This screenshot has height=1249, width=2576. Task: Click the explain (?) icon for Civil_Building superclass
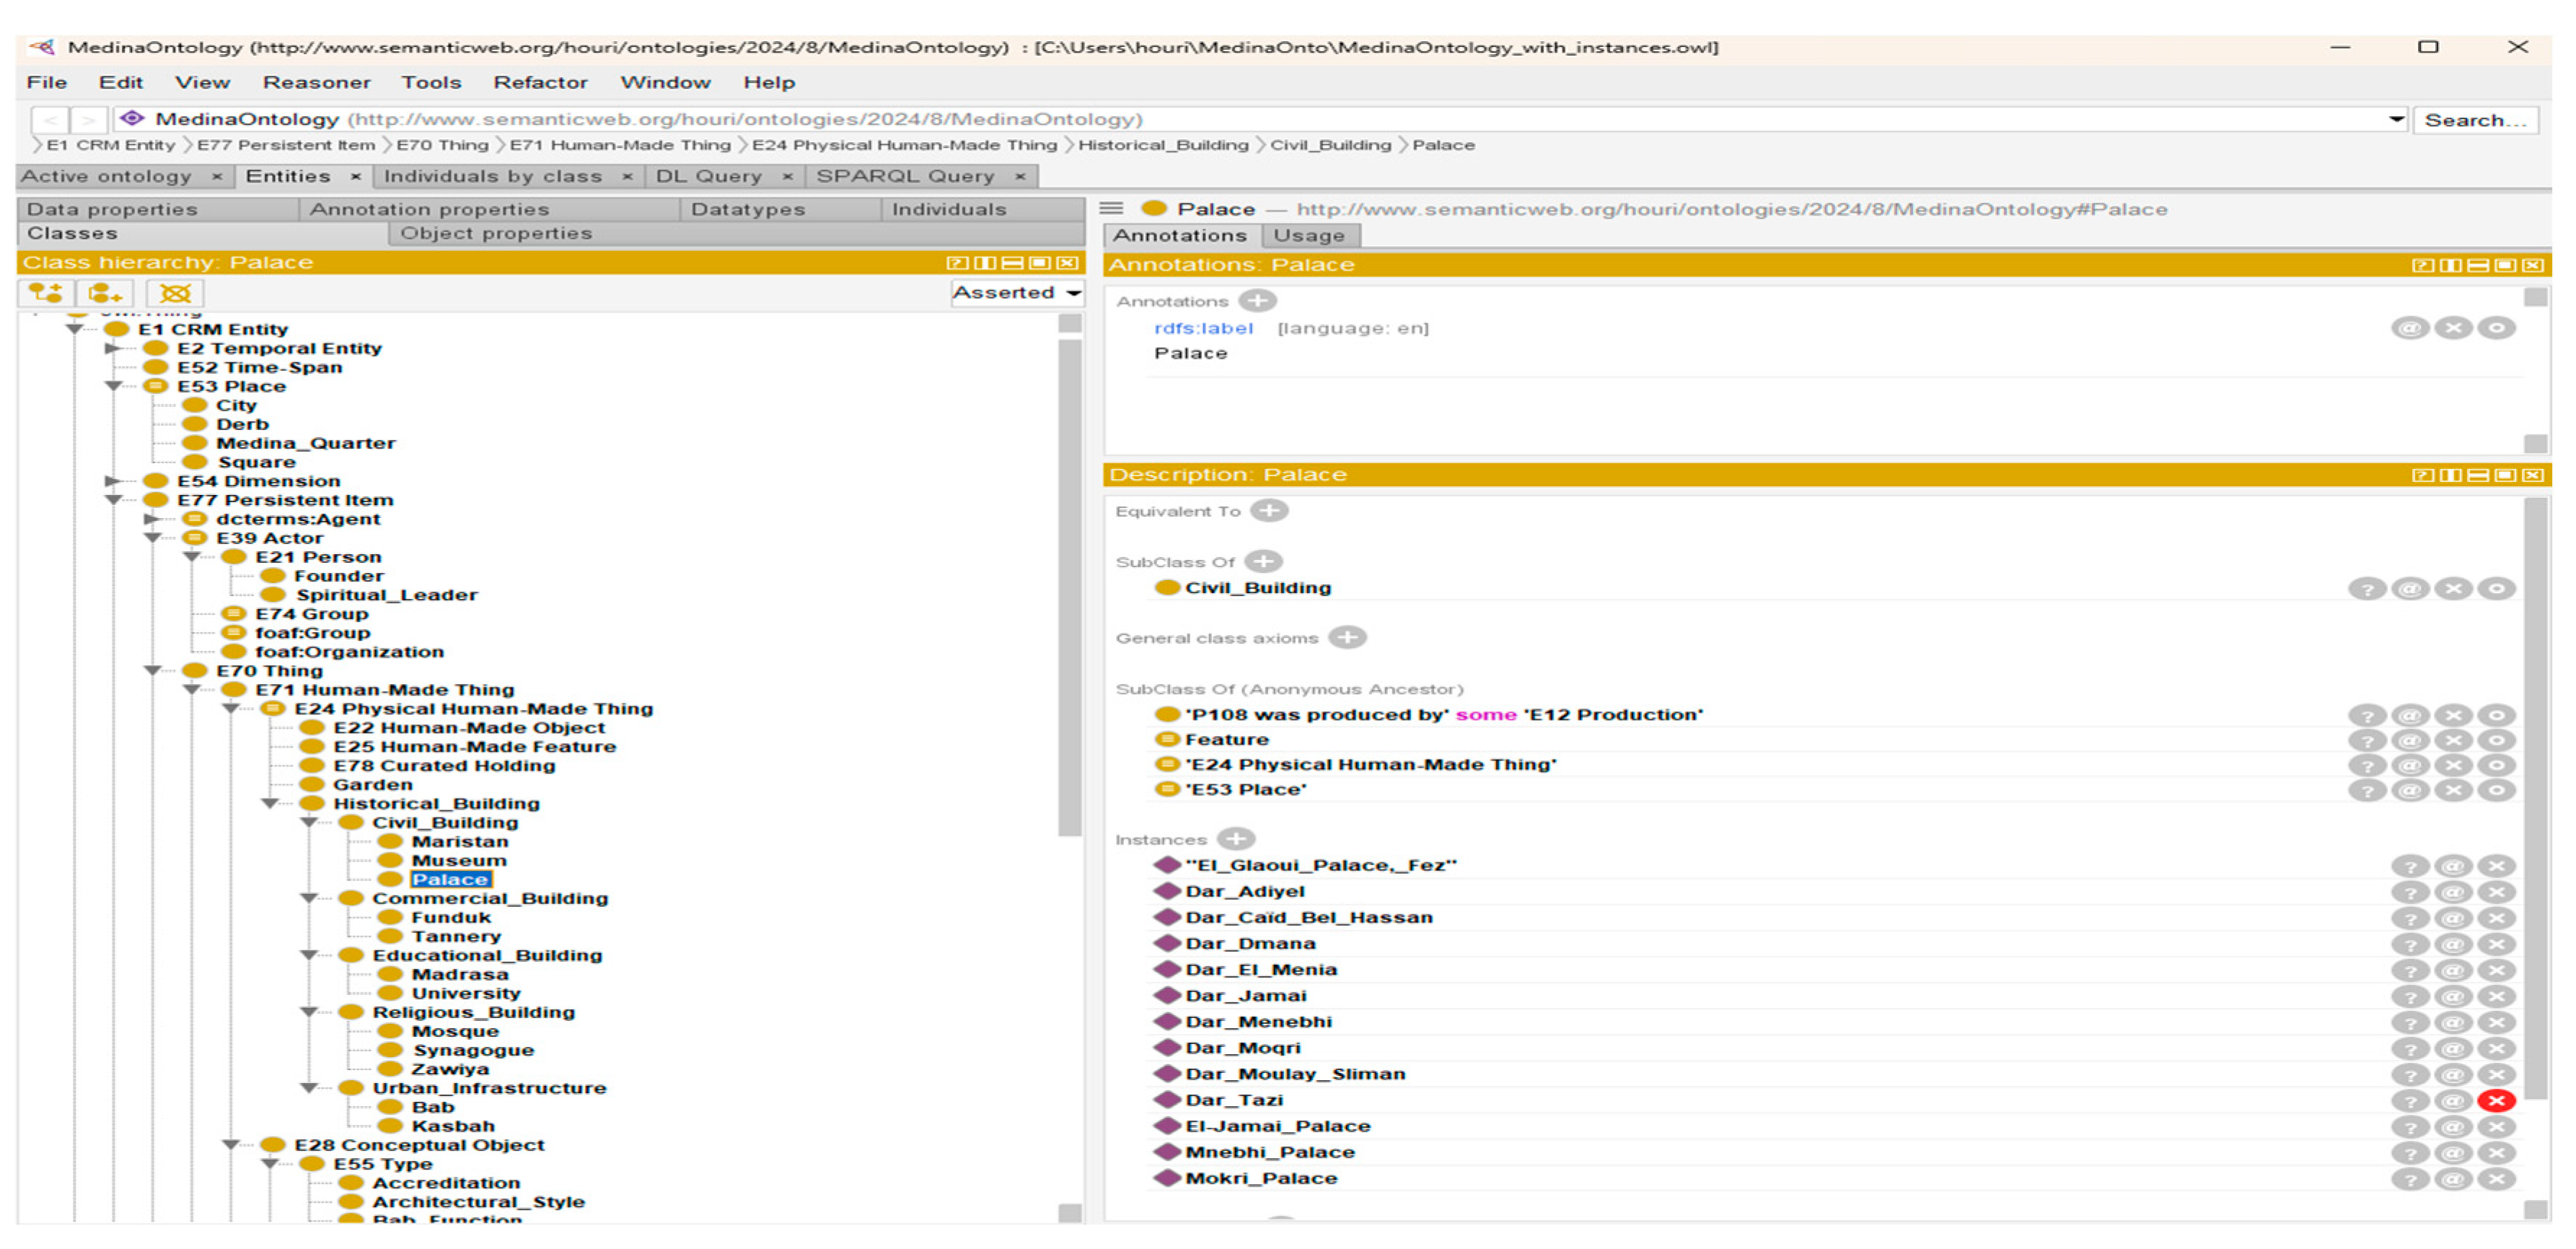(2367, 589)
